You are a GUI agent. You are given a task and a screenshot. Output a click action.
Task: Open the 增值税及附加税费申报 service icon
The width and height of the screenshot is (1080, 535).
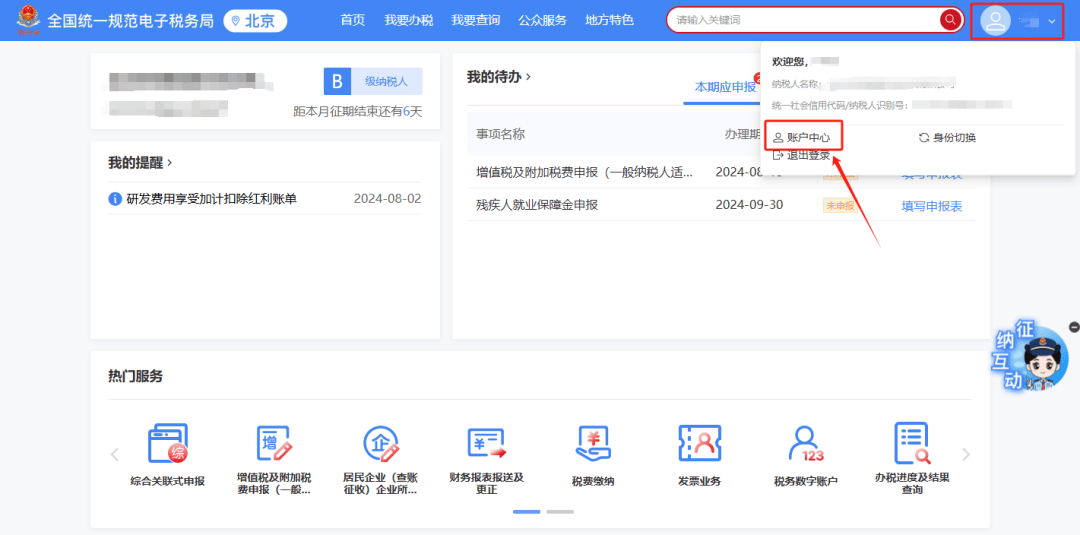[273, 443]
